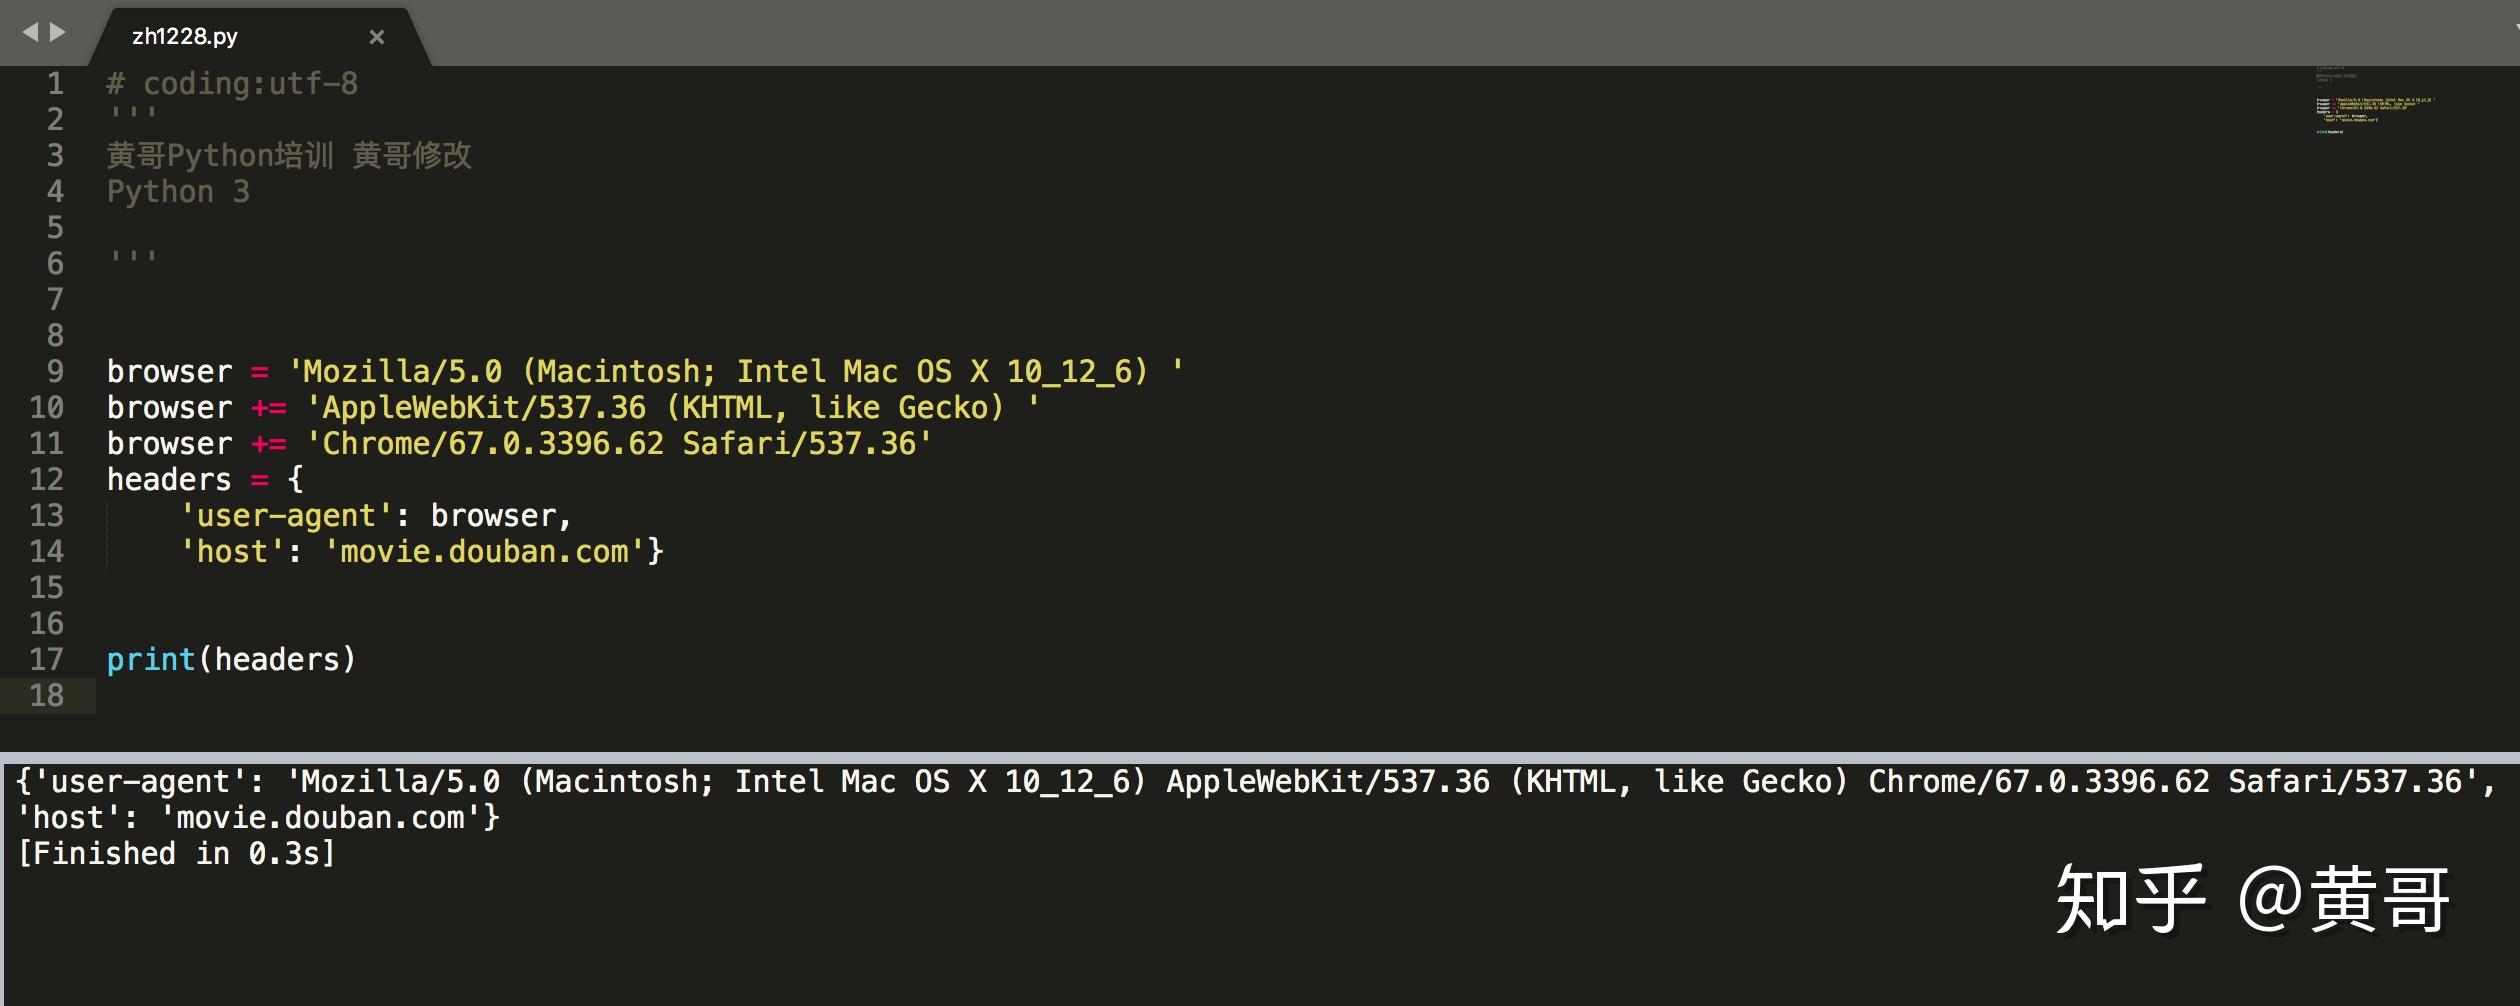
Task: Click the minimap code preview
Action: click(x=2375, y=100)
